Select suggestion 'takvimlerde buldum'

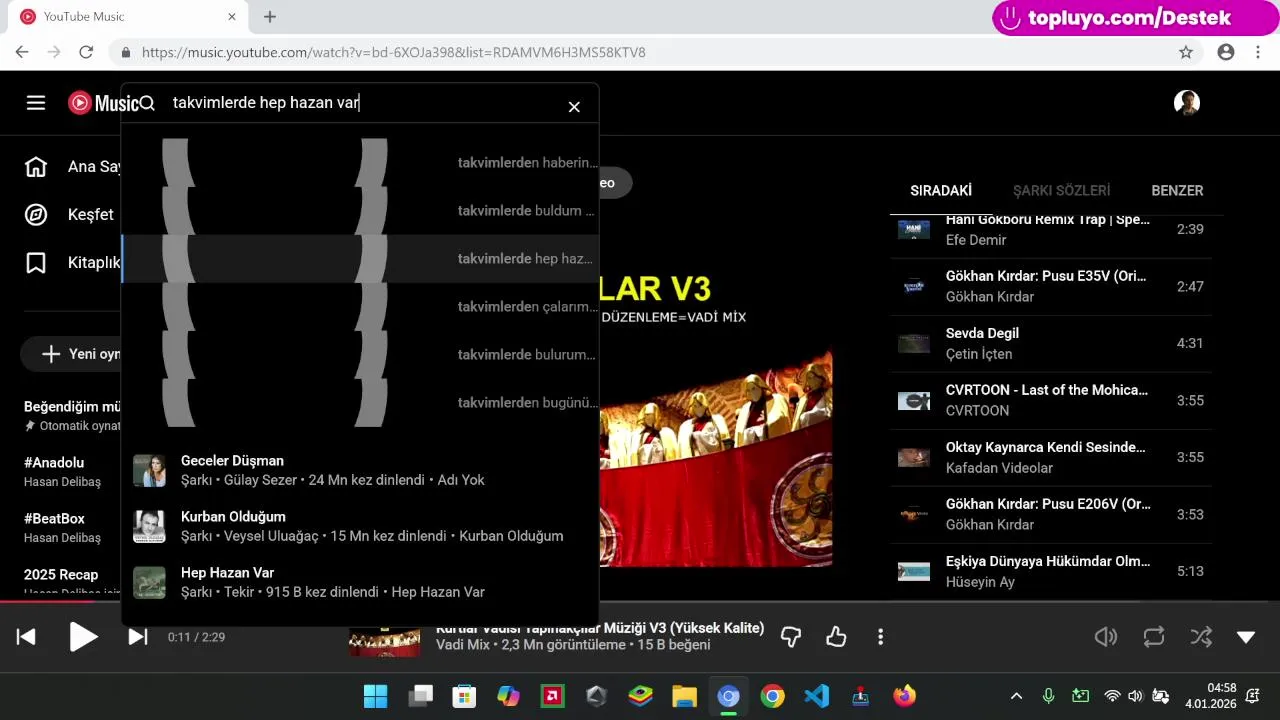point(360,211)
